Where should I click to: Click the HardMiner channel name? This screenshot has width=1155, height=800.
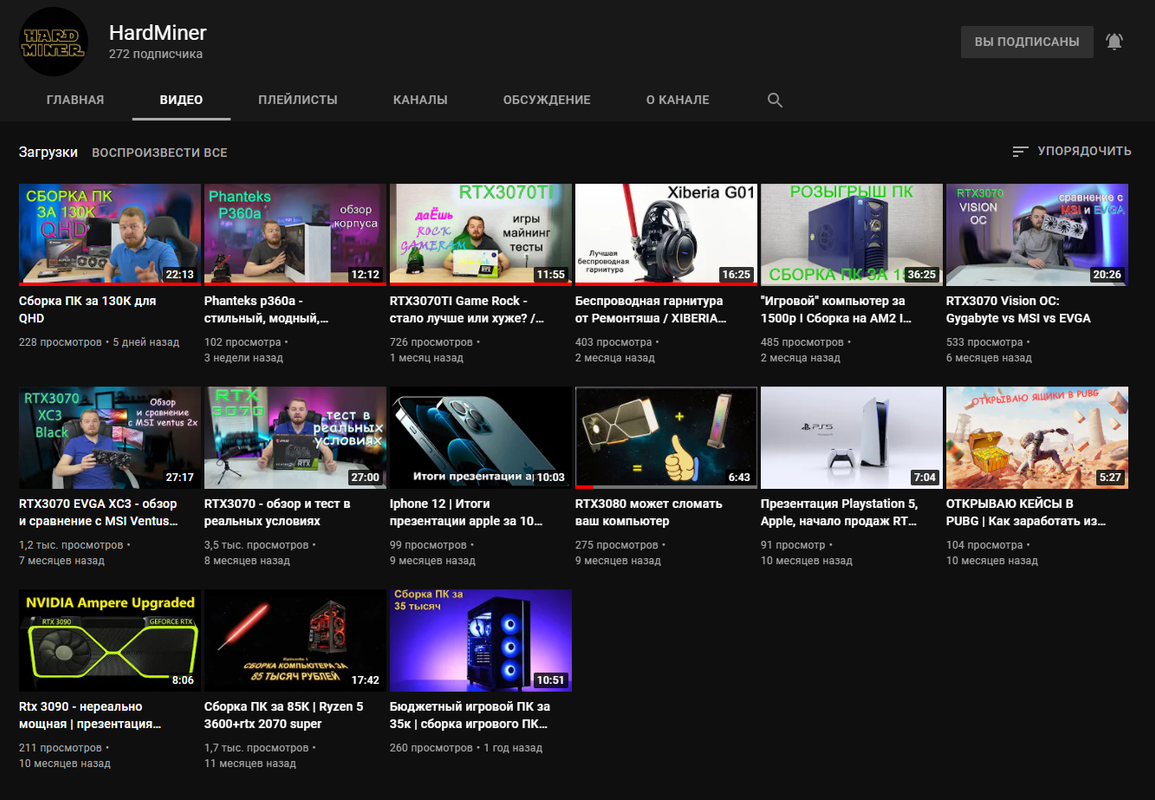tap(158, 33)
